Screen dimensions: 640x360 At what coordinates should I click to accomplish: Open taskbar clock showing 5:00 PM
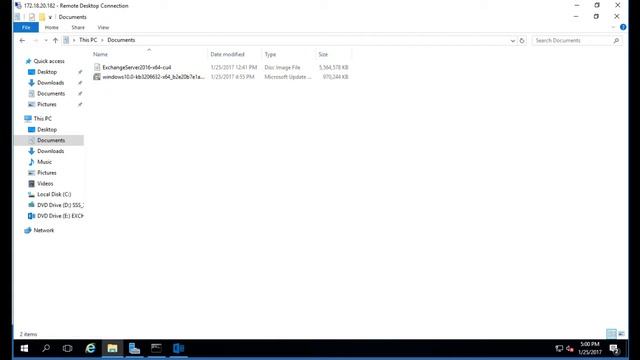click(x=590, y=348)
